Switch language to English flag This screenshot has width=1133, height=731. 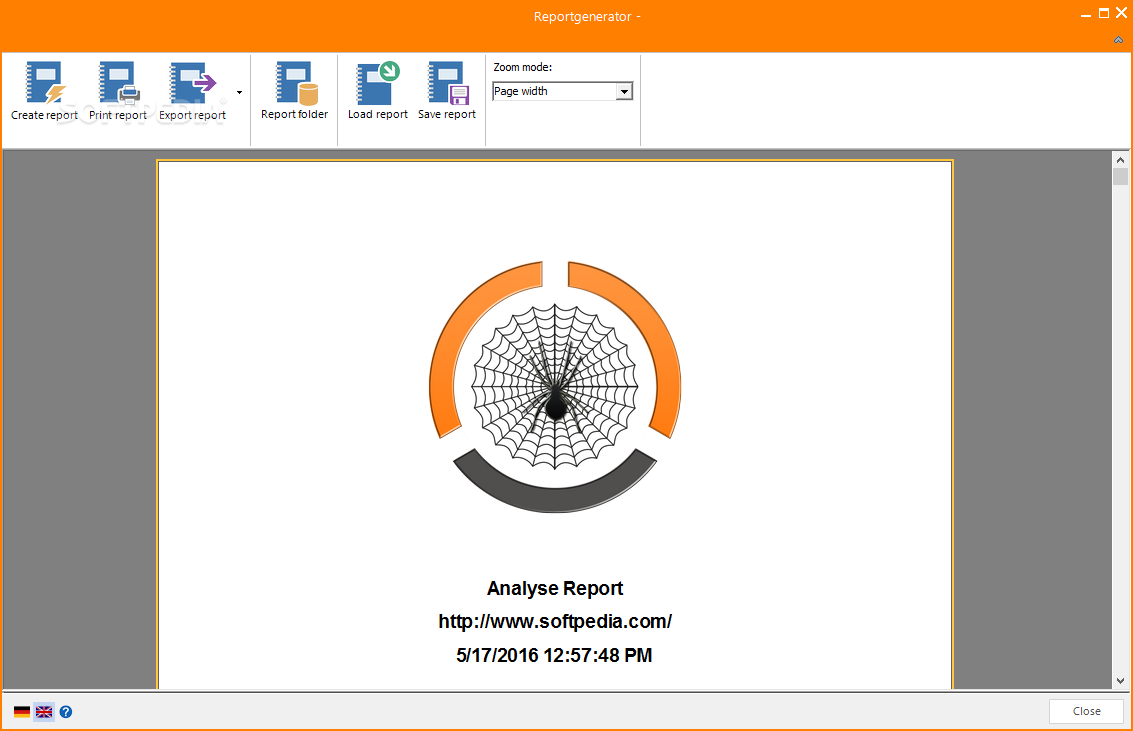click(44, 711)
